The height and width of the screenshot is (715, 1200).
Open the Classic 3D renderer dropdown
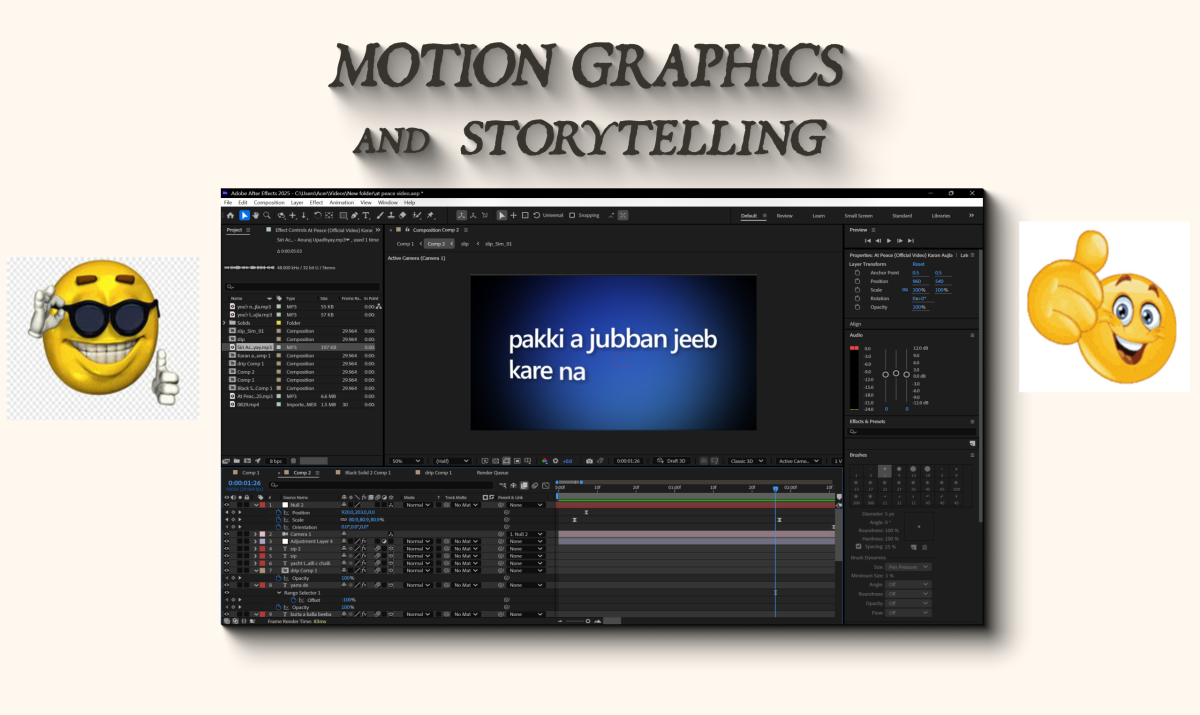745,461
